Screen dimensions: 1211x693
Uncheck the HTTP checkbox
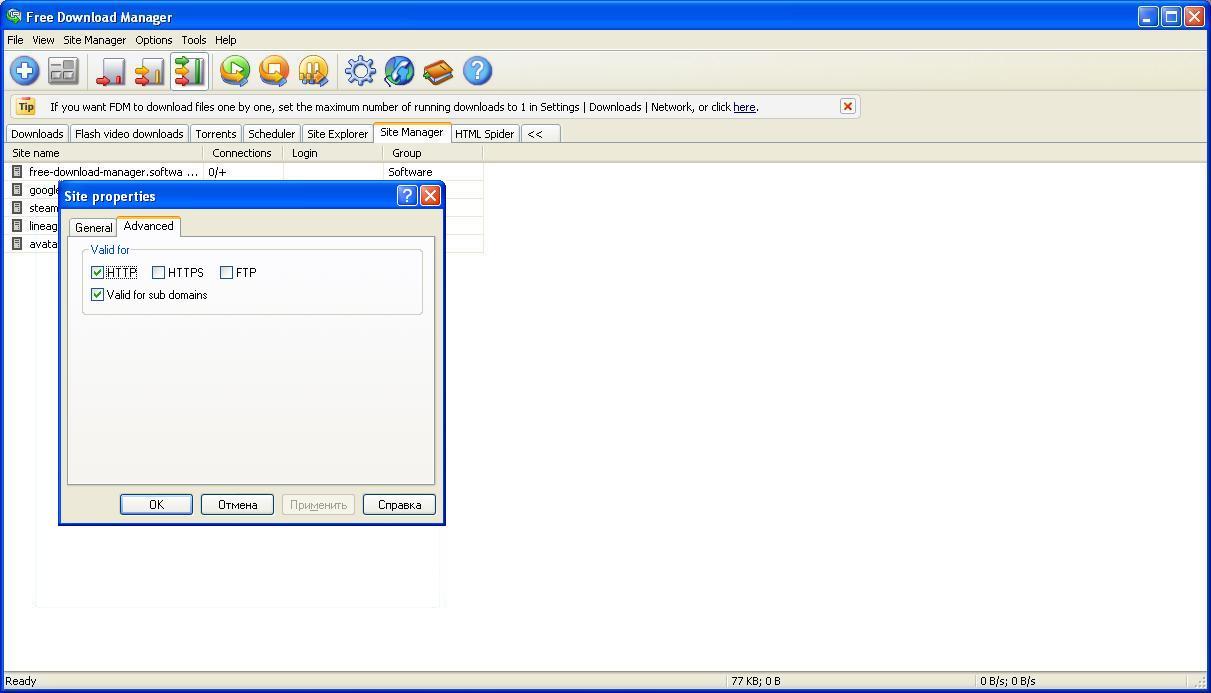click(x=98, y=271)
